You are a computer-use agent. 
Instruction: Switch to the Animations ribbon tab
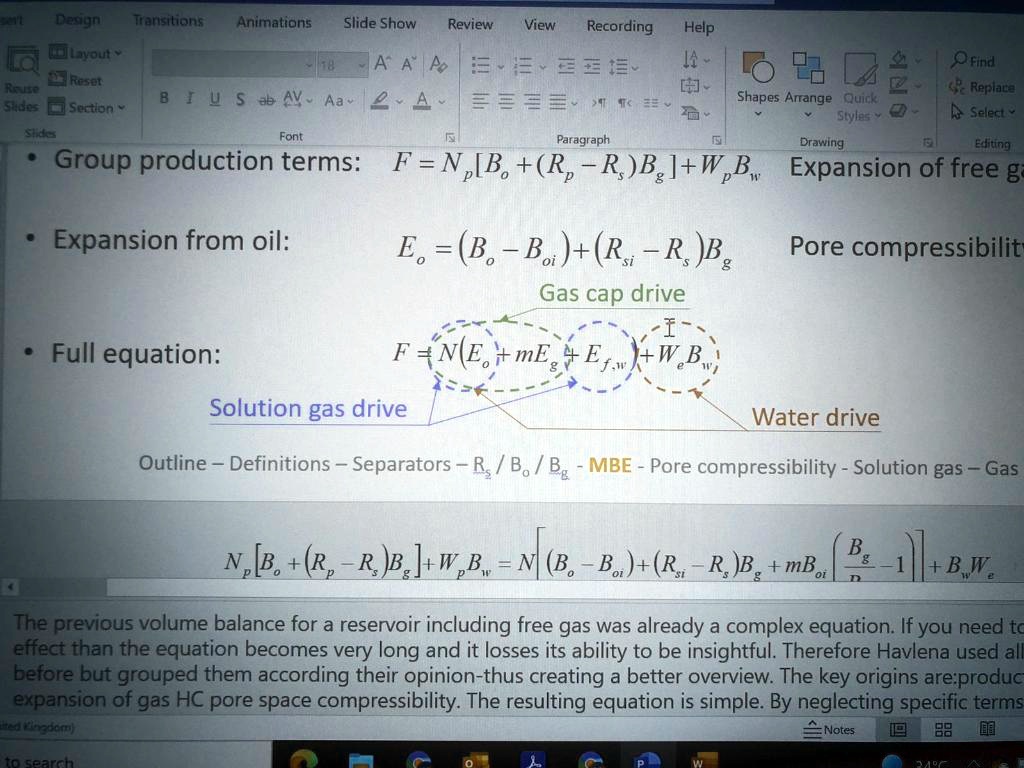click(273, 22)
